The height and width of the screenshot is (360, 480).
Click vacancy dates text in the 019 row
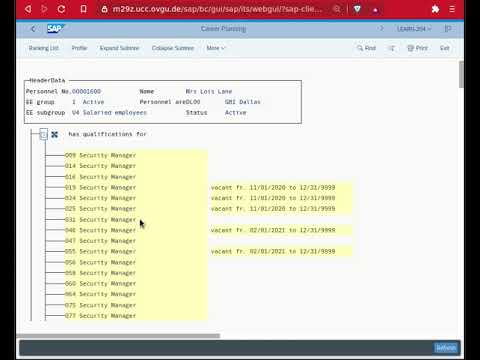[273, 187]
